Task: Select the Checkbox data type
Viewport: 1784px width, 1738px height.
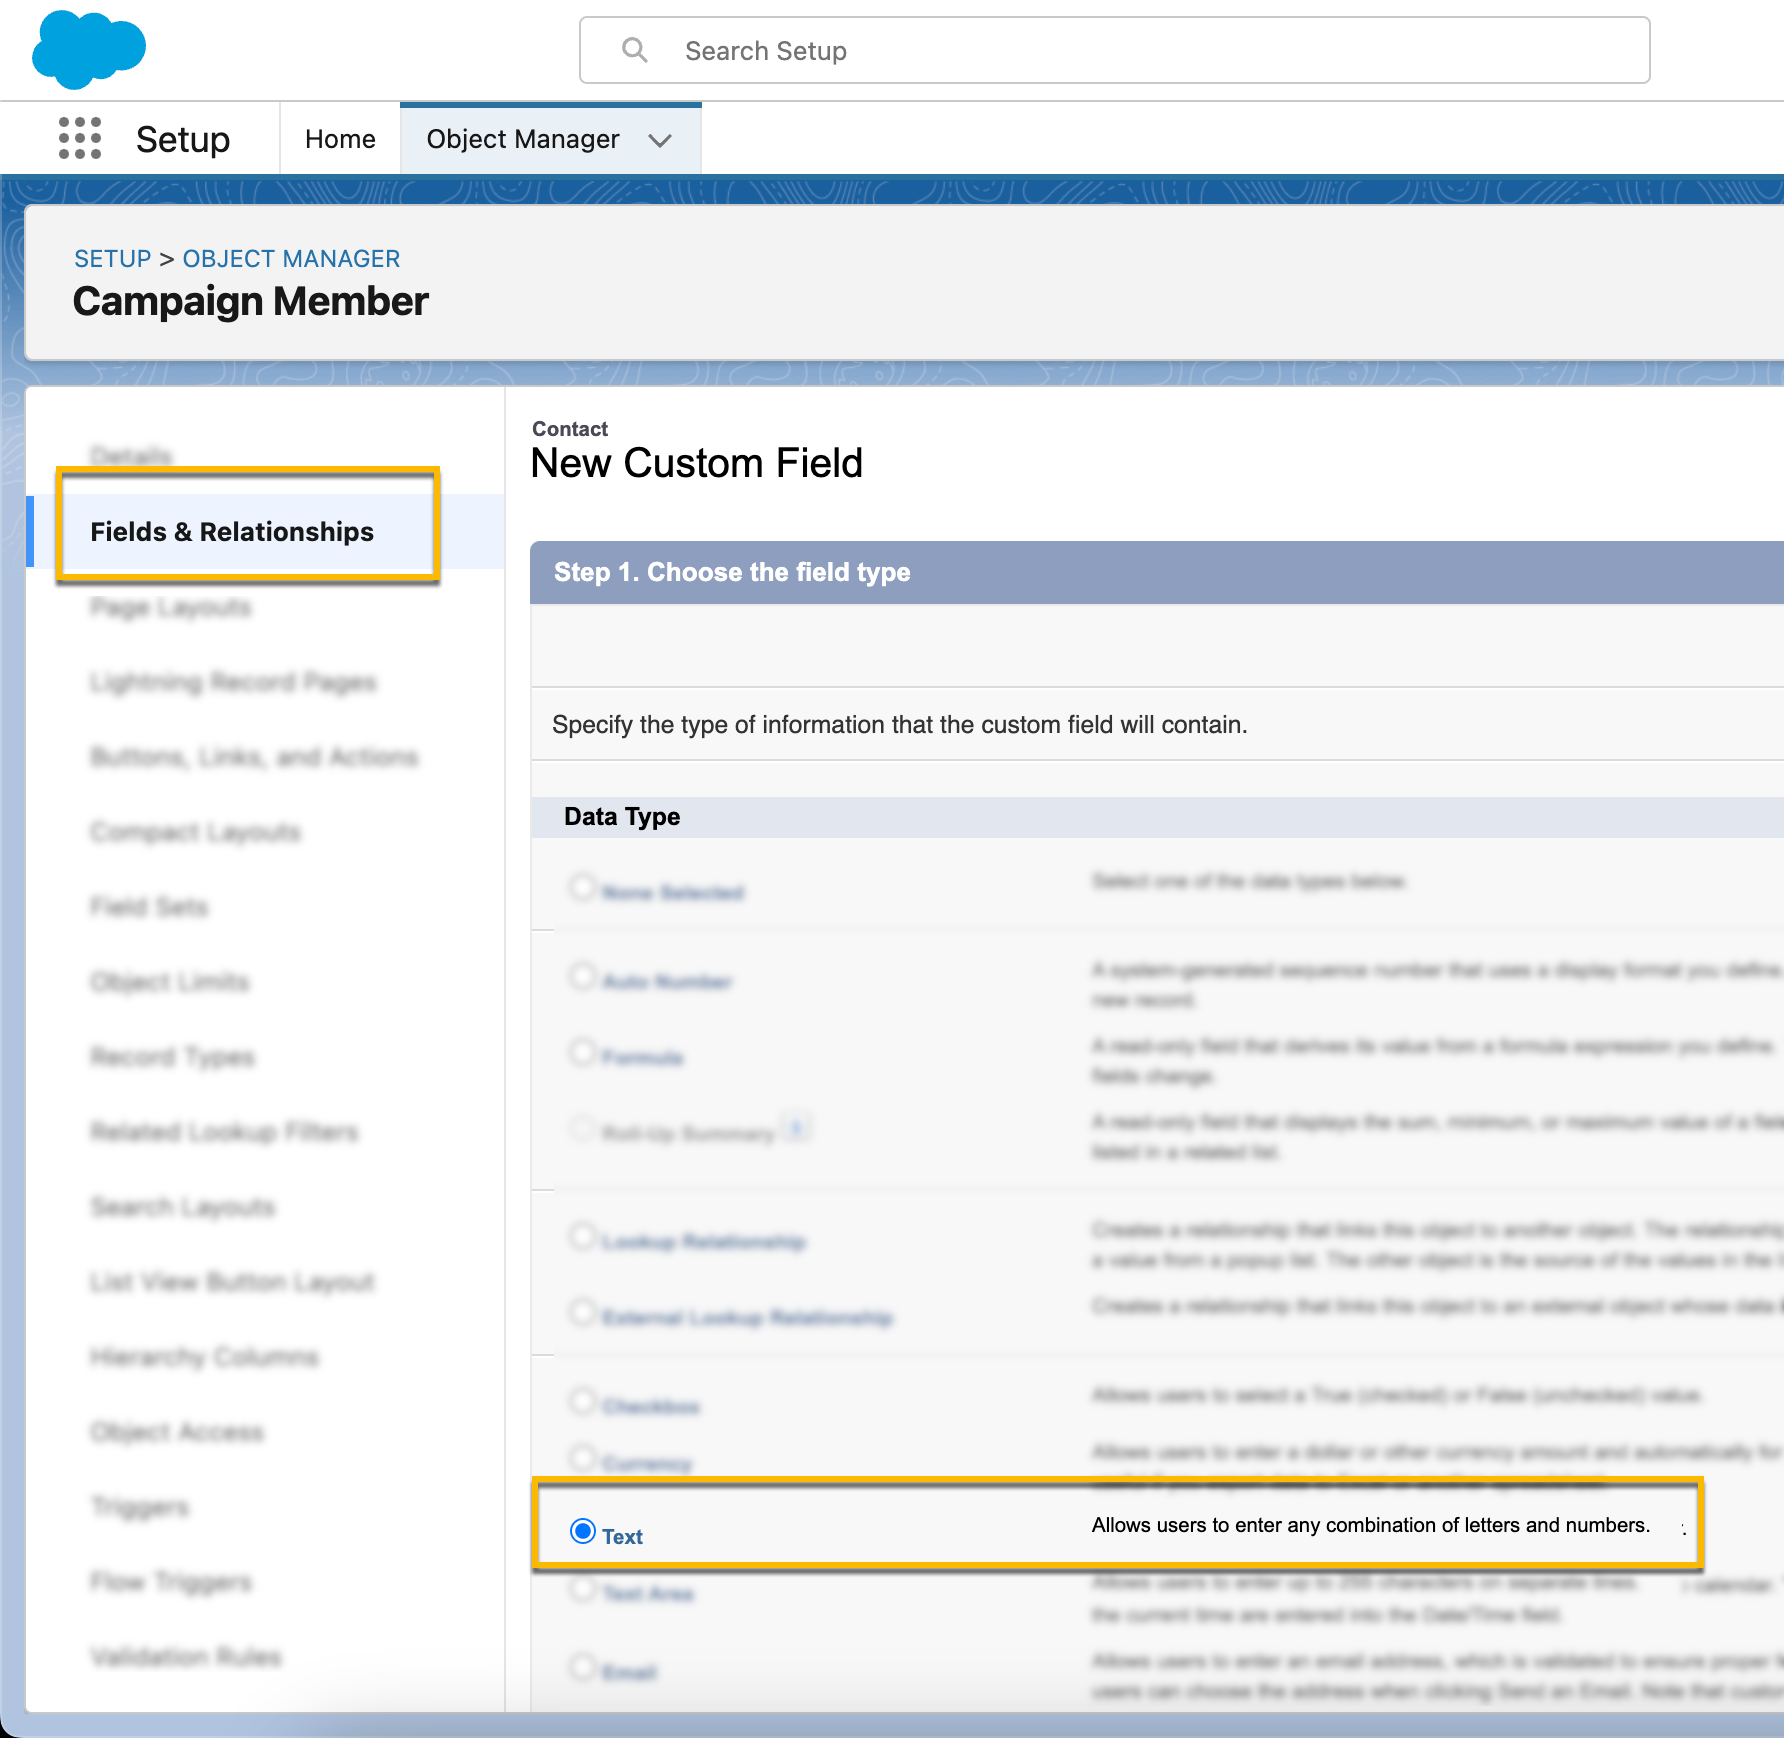Action: (583, 1400)
